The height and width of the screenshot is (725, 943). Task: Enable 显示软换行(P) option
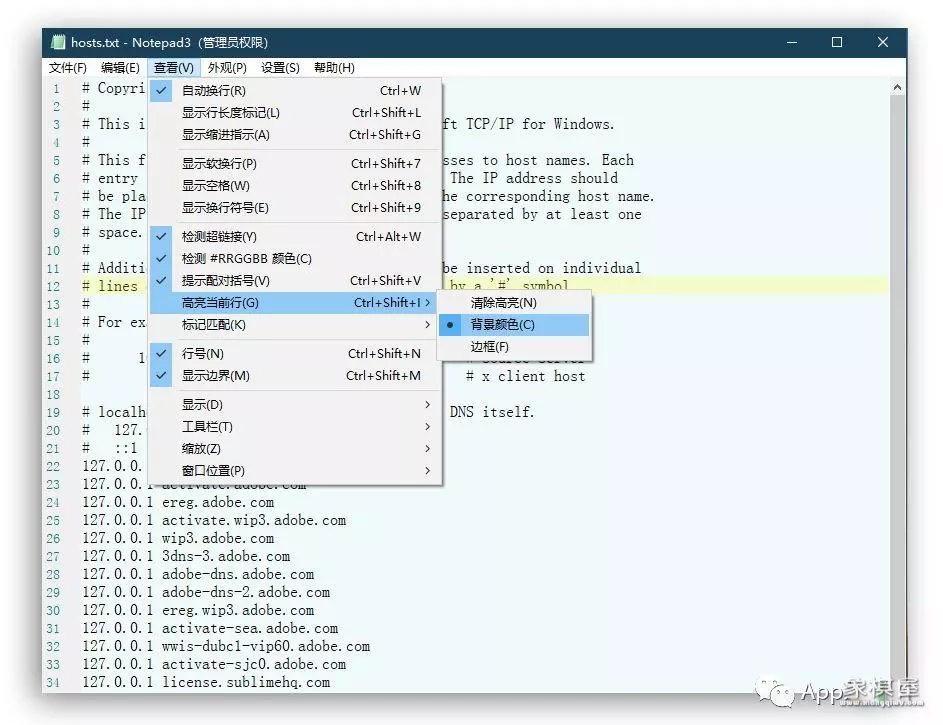[295, 164]
